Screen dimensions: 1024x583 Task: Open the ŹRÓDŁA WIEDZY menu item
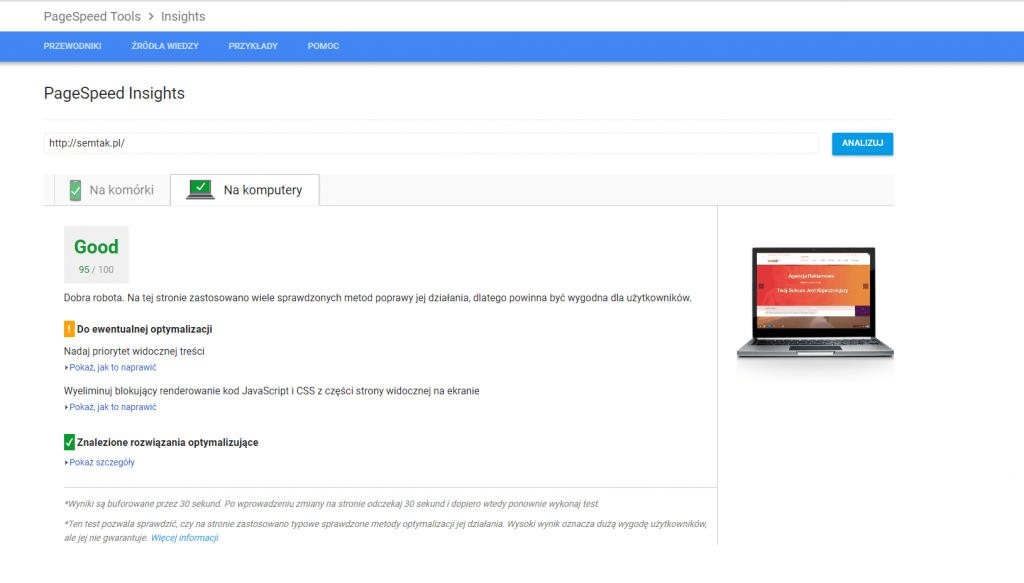pyautogui.click(x=165, y=46)
